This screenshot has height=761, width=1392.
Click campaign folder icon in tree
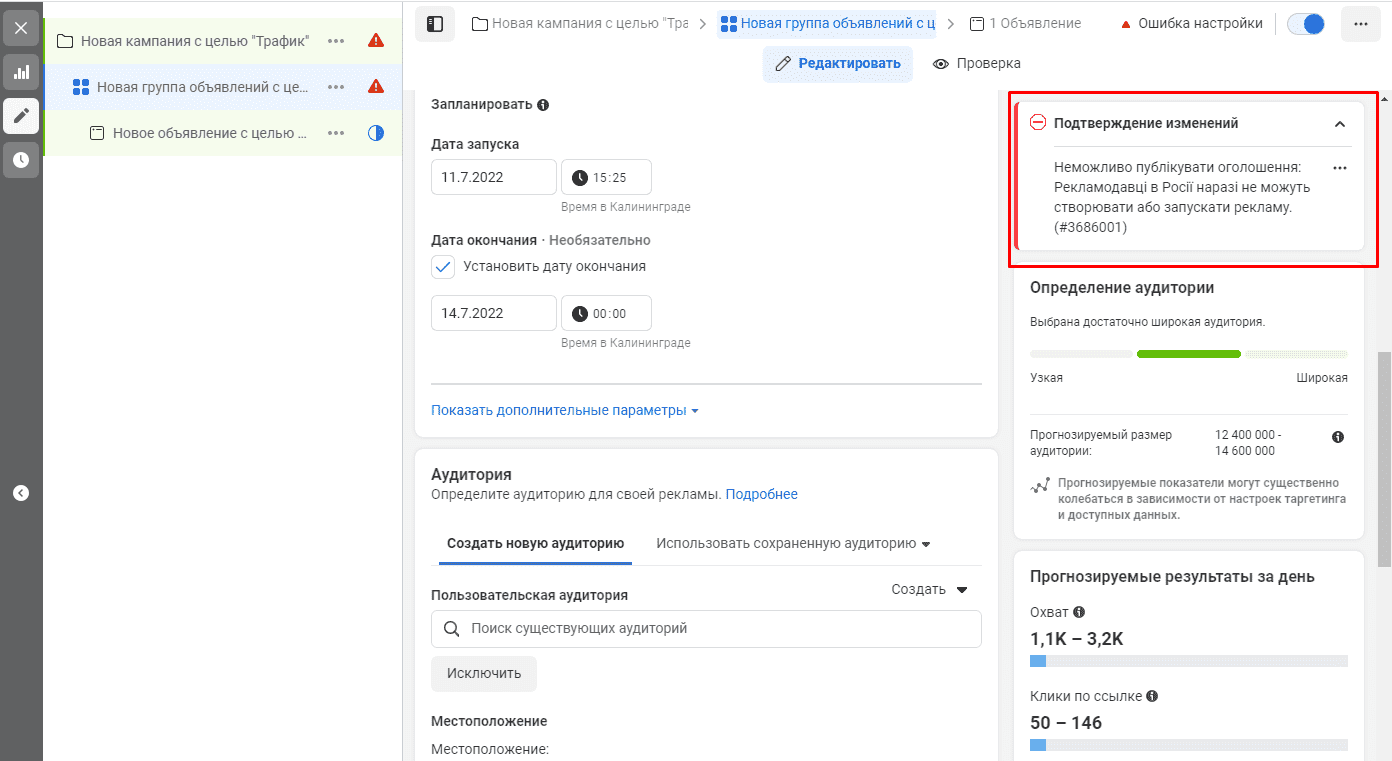point(65,41)
